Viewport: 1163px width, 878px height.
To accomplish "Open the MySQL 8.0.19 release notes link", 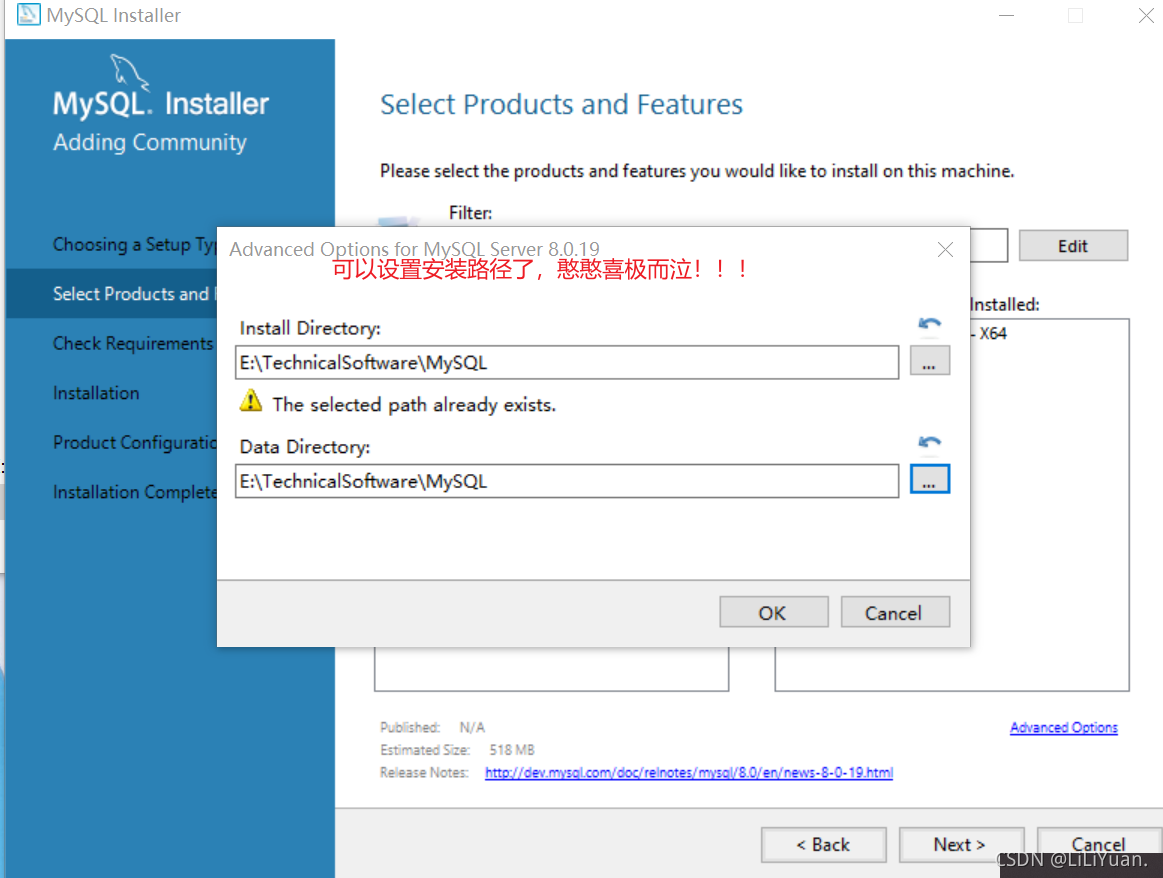I will click(688, 773).
